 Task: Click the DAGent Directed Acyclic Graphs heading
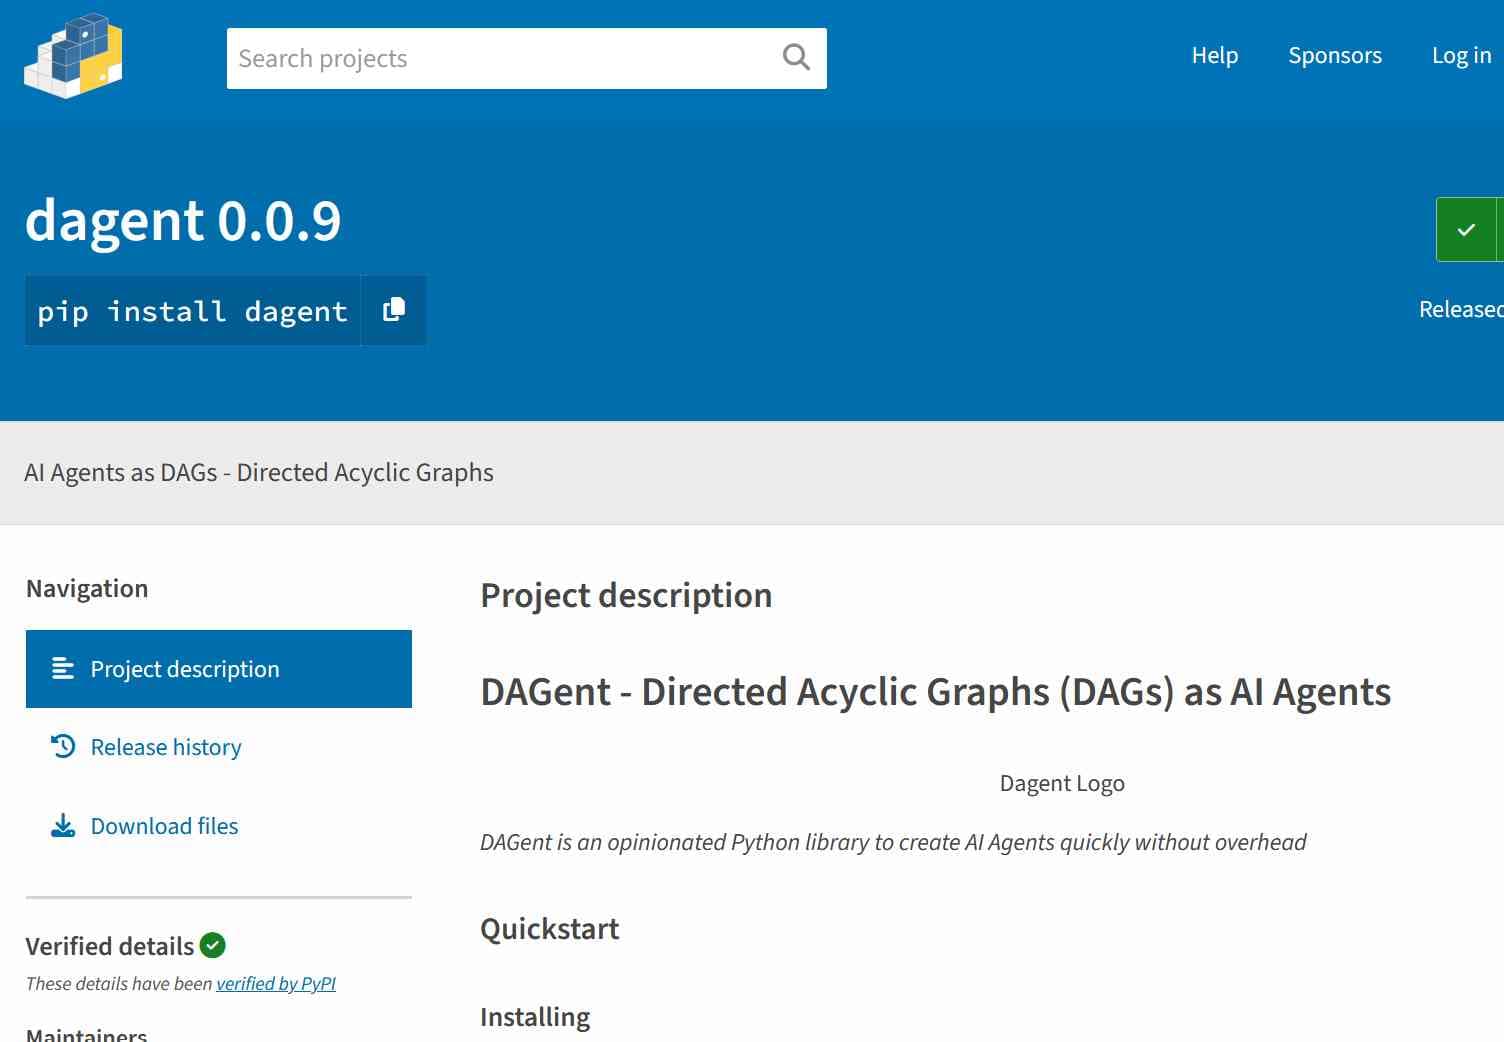[935, 692]
